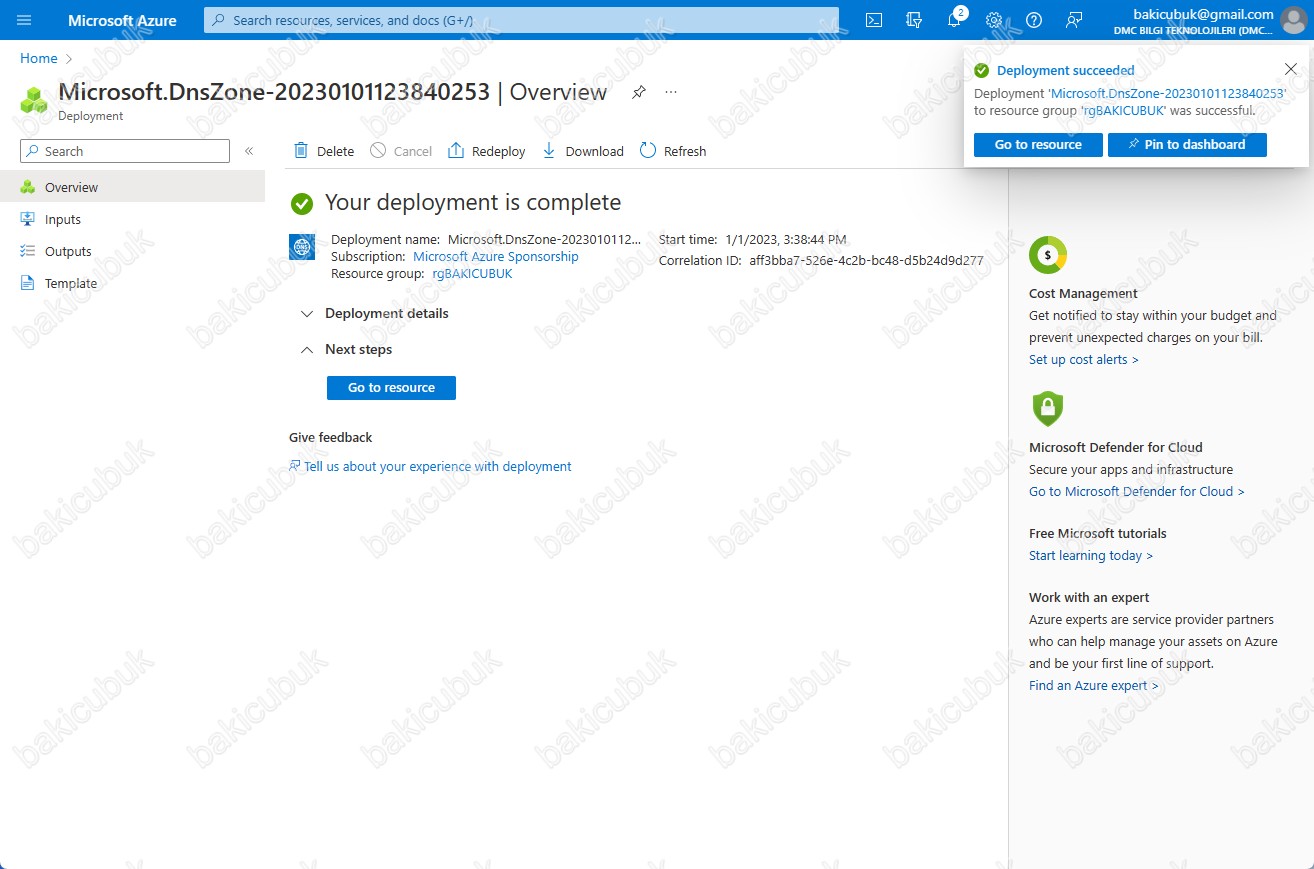Screen dimensions: 1314x869
Task: Pin the deployment page to dashboard
Action: click(639, 92)
